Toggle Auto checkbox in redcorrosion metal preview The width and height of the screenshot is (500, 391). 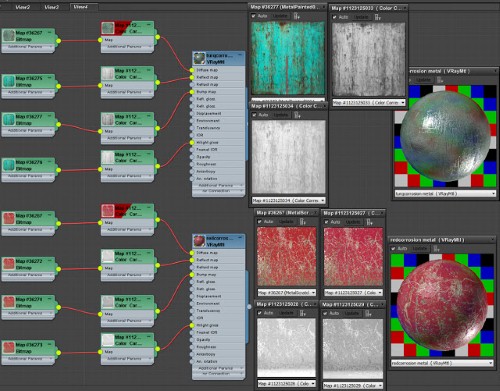tap(393, 248)
